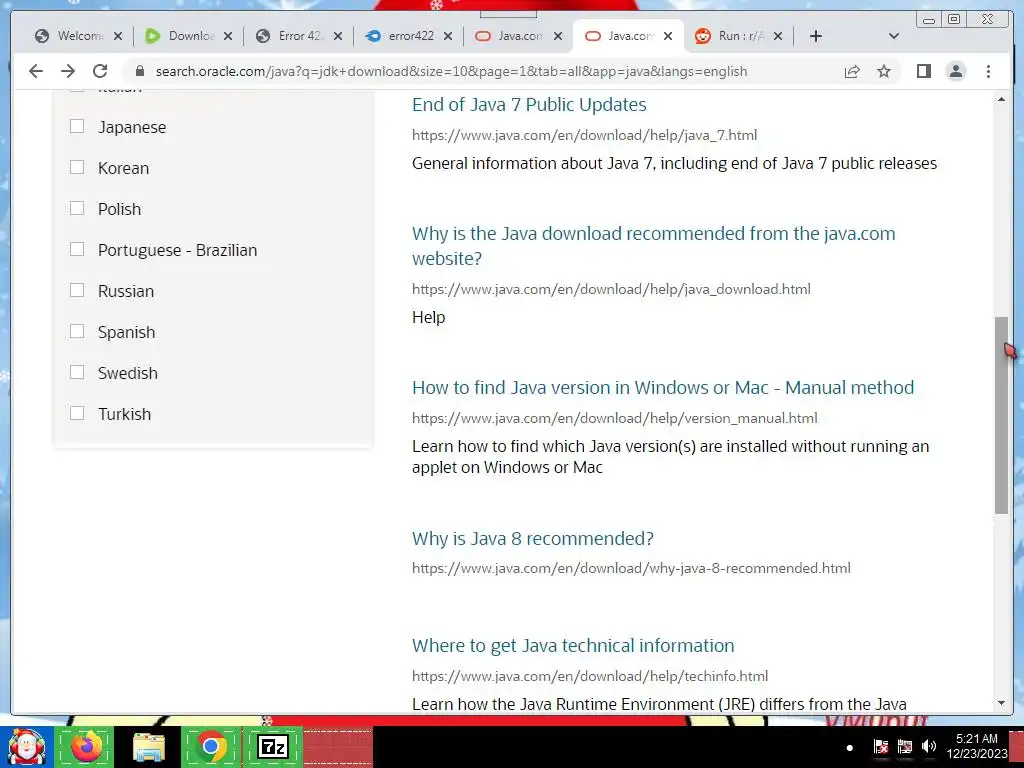Image resolution: width=1024 pixels, height=768 pixels.
Task: Open File Explorer from the taskbar
Action: (x=149, y=746)
